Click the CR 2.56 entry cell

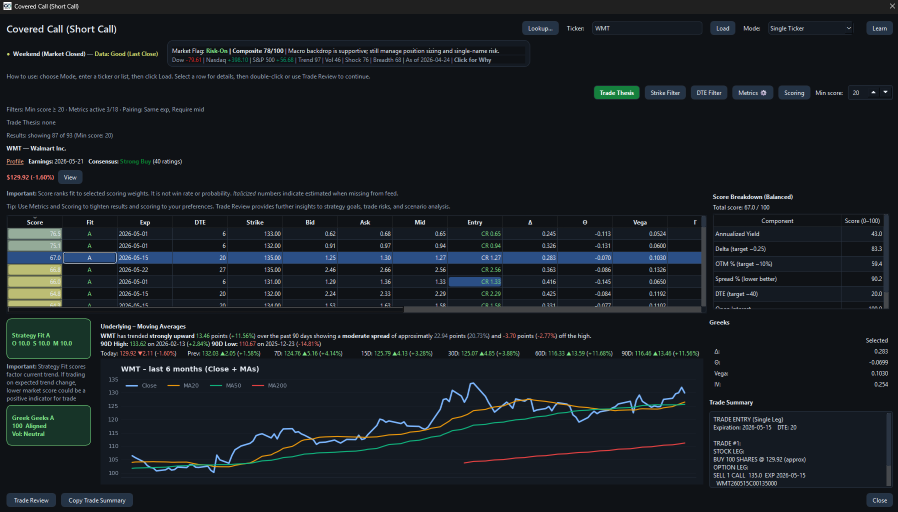[x=475, y=270]
